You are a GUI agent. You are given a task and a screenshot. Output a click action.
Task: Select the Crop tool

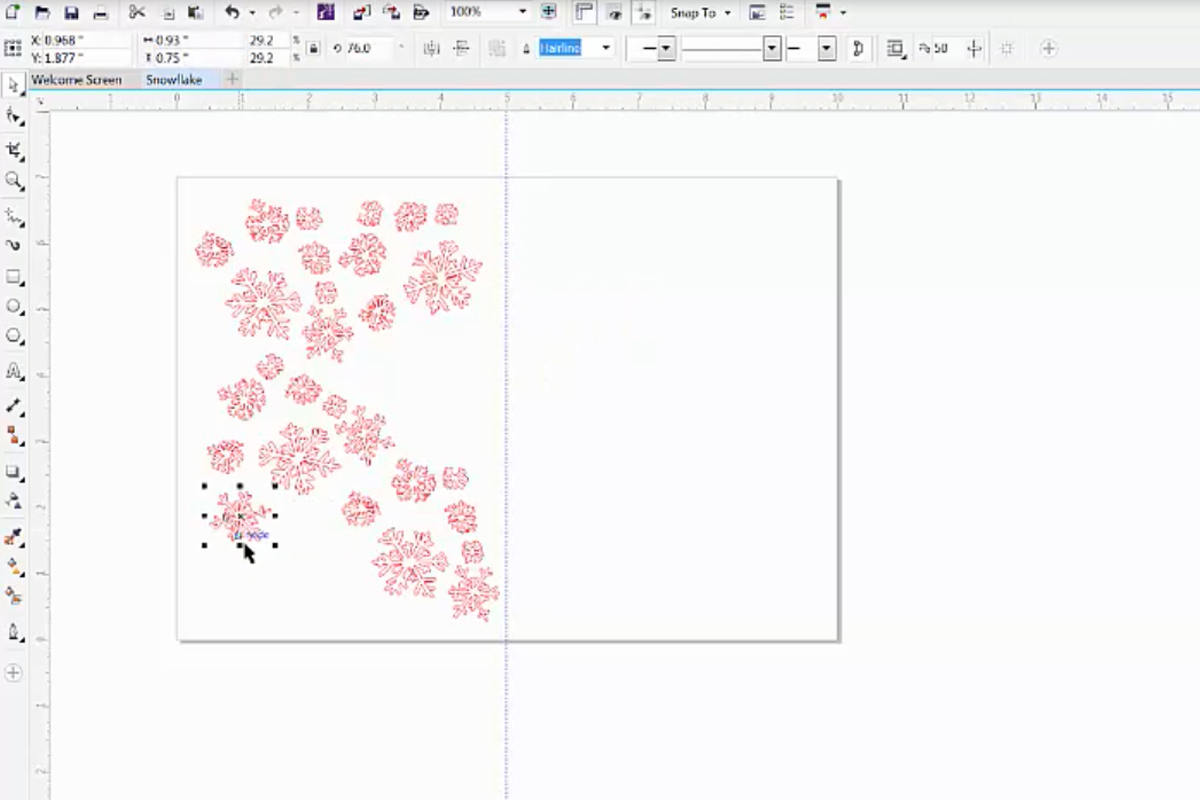click(14, 150)
